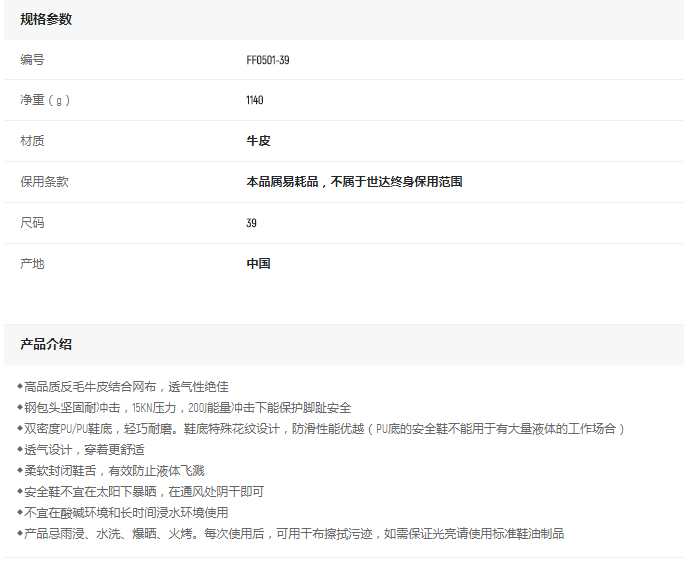684x569 pixels.
Task: Select the origin value 中国
Action: click(258, 264)
